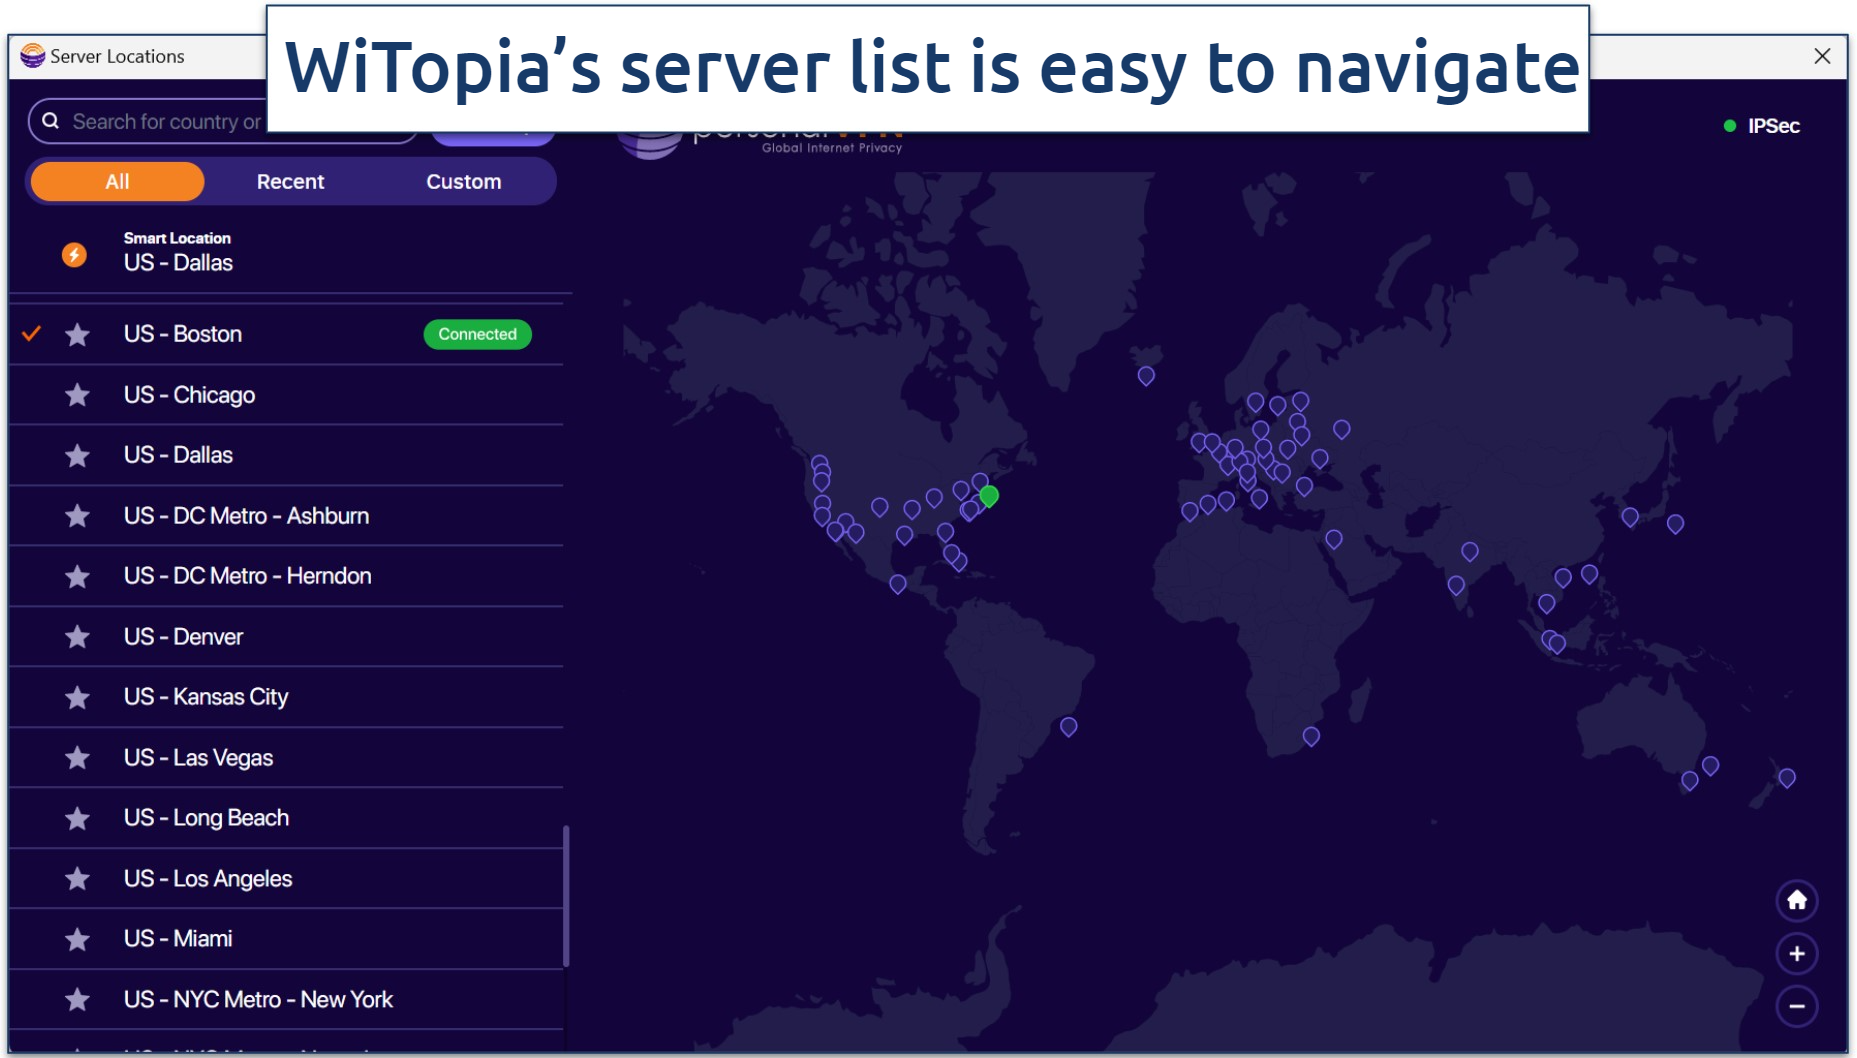1857x1058 pixels.
Task: Click the Smart Location lightning icon
Action: (x=75, y=255)
